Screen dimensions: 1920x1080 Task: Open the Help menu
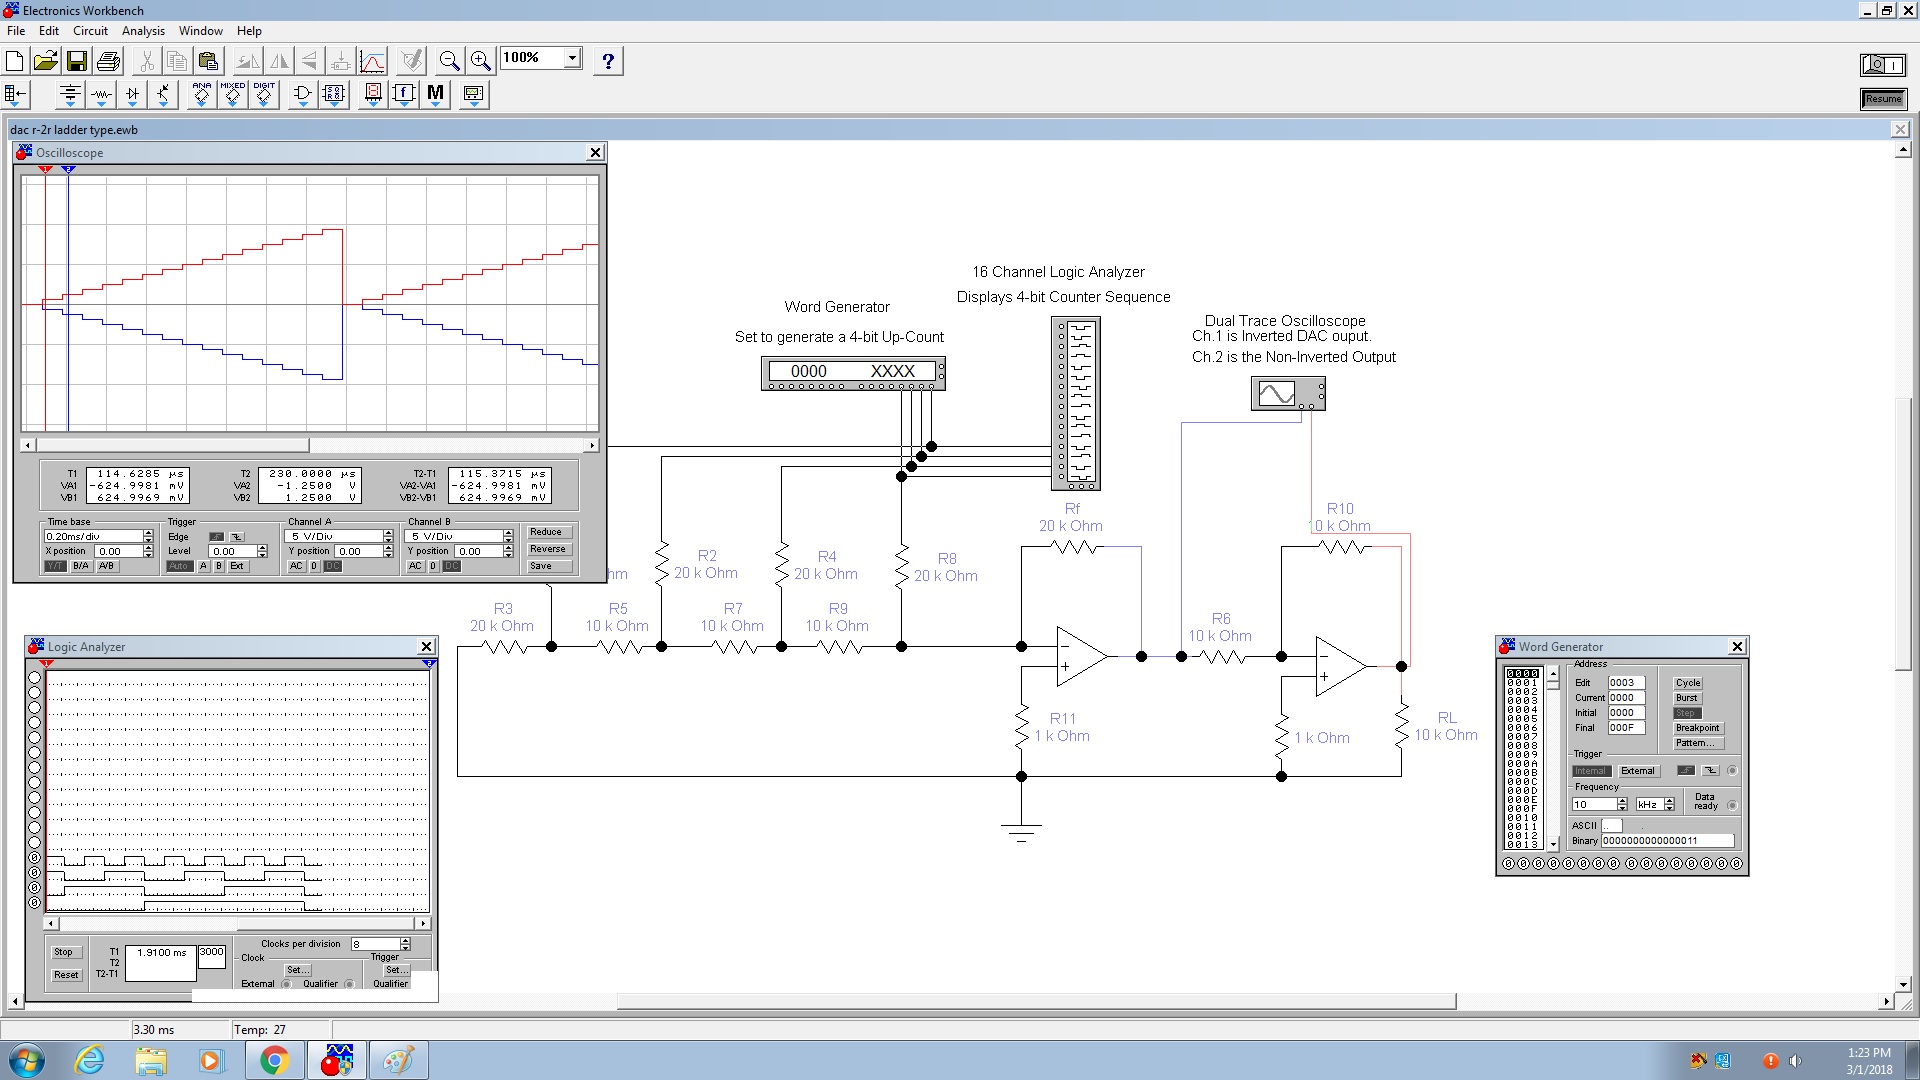click(249, 31)
